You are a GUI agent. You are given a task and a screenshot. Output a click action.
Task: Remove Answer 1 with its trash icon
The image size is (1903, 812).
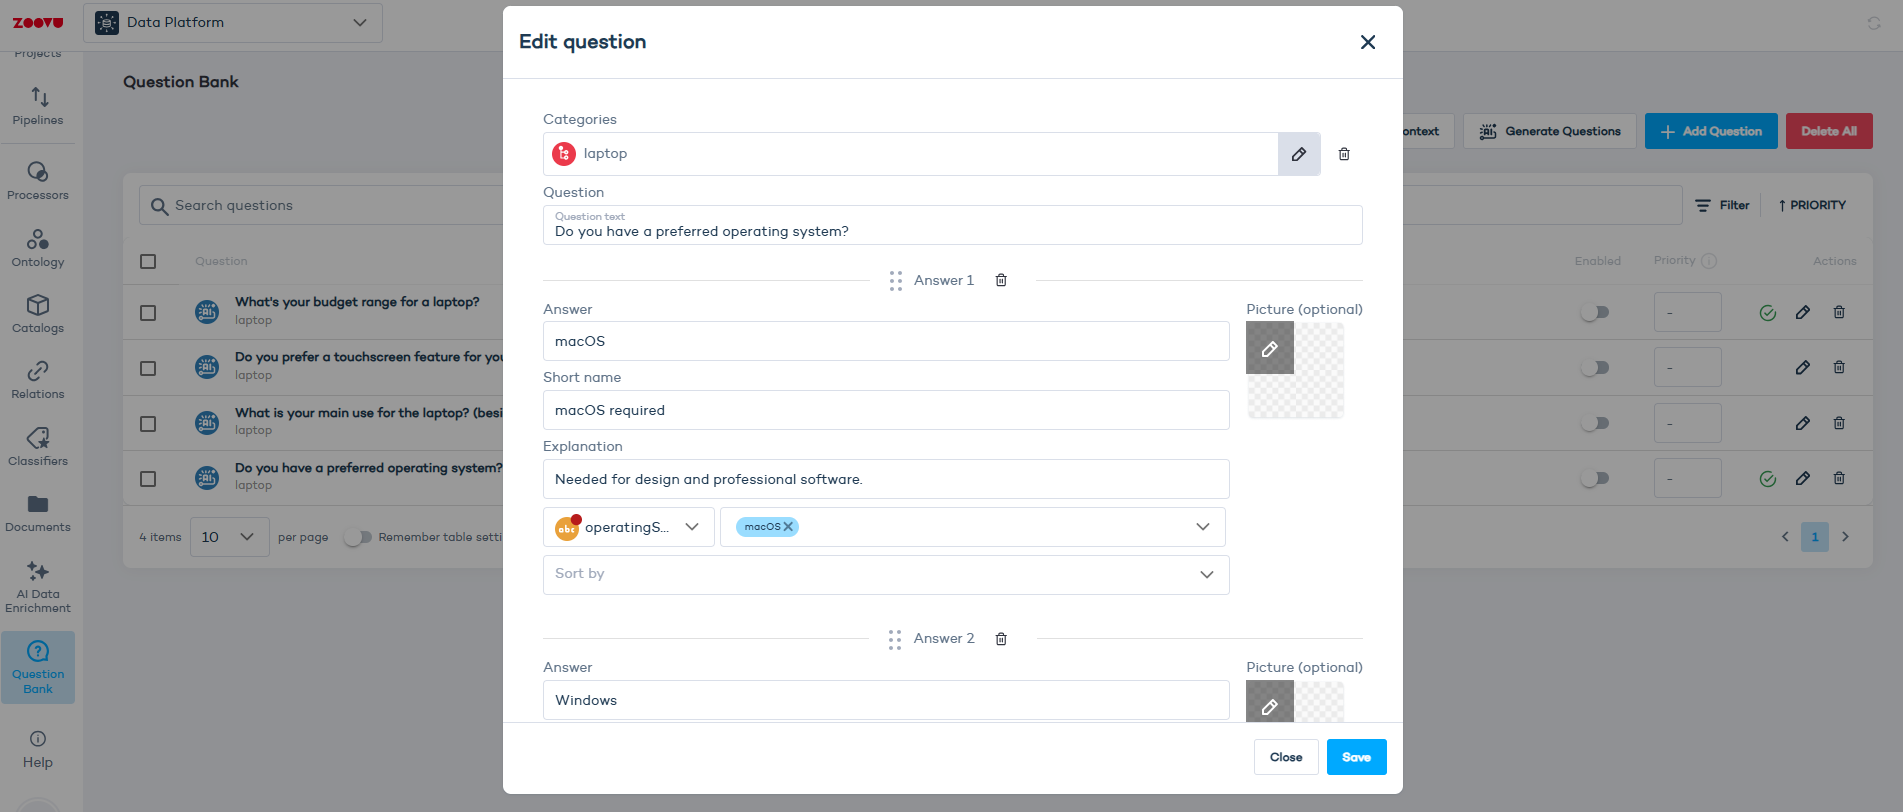1001,280
